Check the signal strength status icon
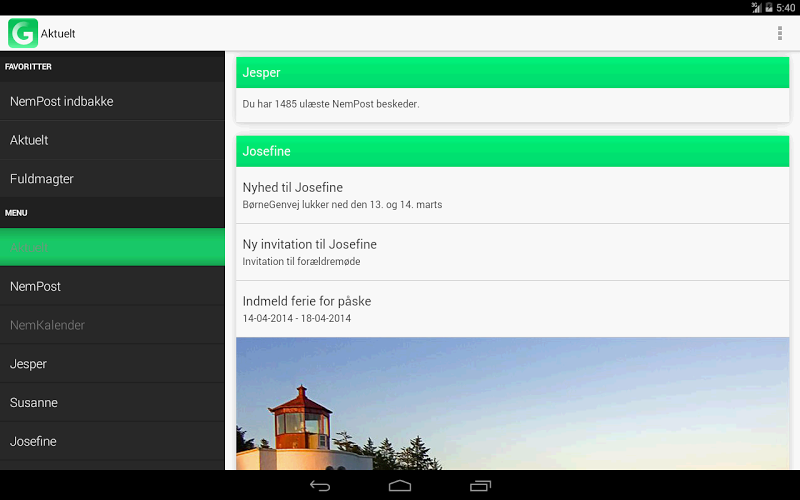The height and width of the screenshot is (500, 800). (756, 8)
